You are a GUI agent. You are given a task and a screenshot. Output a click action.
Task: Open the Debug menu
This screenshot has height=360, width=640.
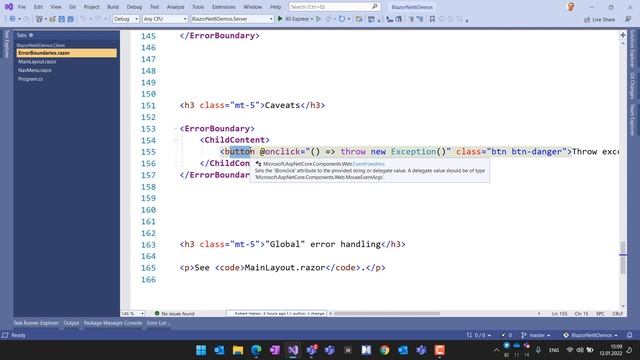tap(134, 7)
